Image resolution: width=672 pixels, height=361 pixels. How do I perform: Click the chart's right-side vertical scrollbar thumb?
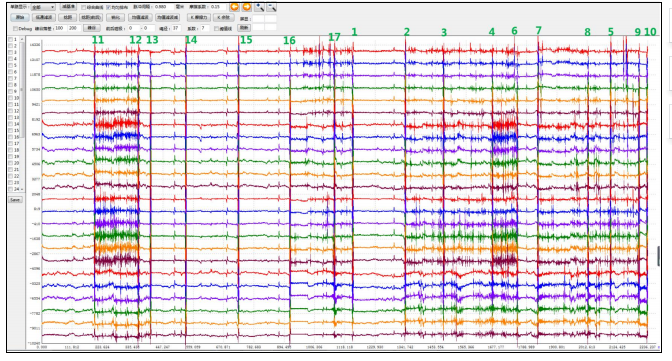pos(658,256)
